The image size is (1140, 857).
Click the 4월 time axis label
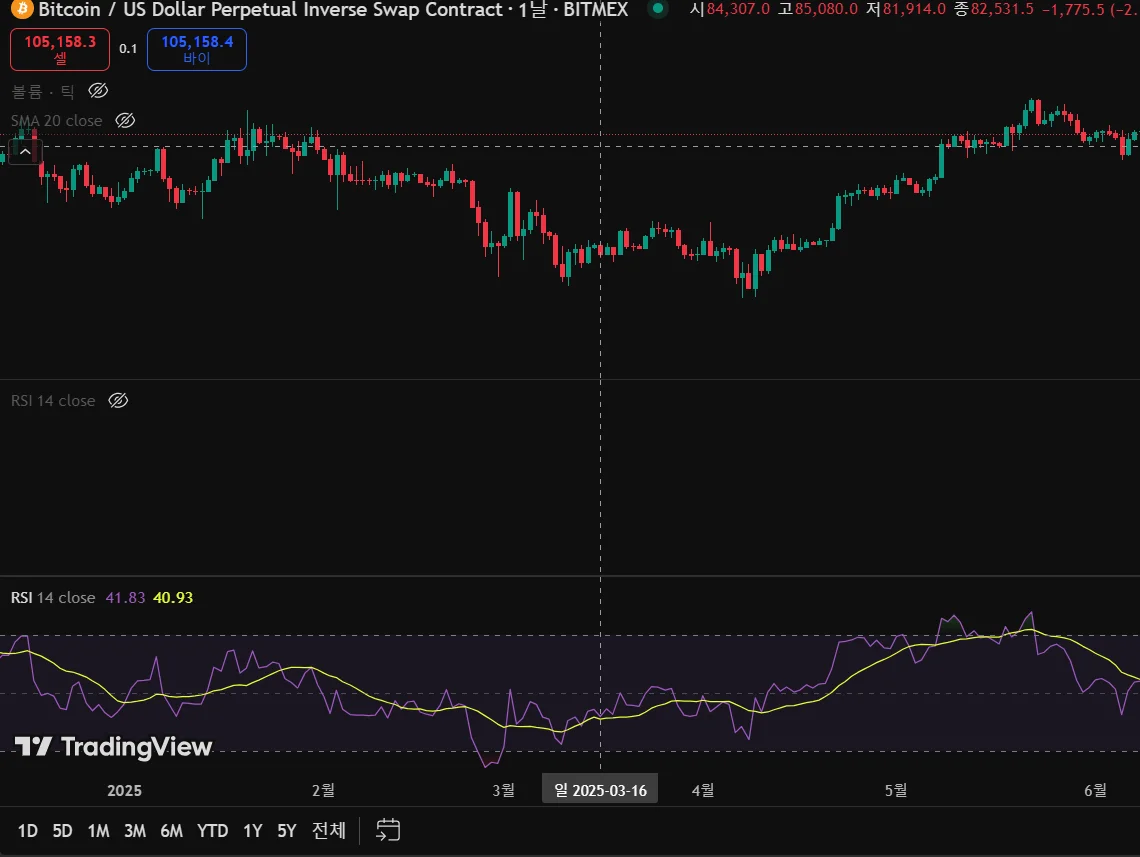703,789
